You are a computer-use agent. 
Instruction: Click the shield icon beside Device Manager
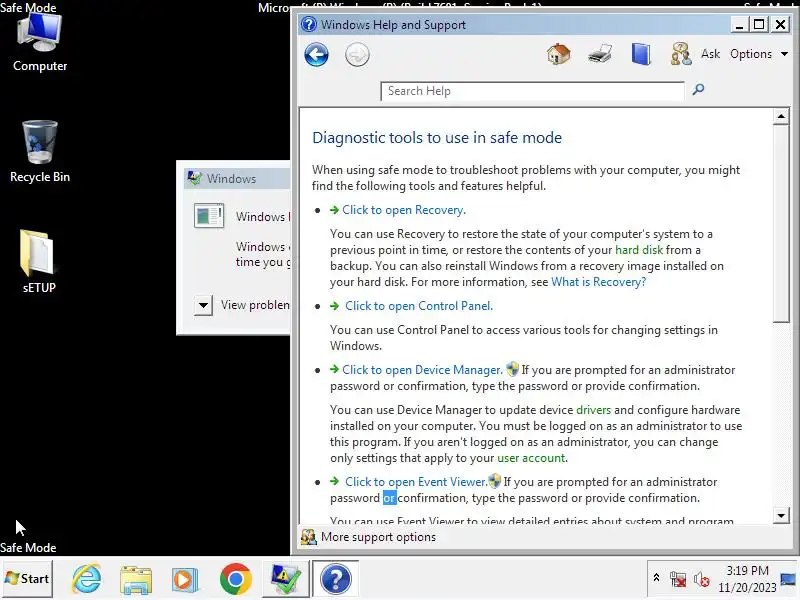pos(512,369)
